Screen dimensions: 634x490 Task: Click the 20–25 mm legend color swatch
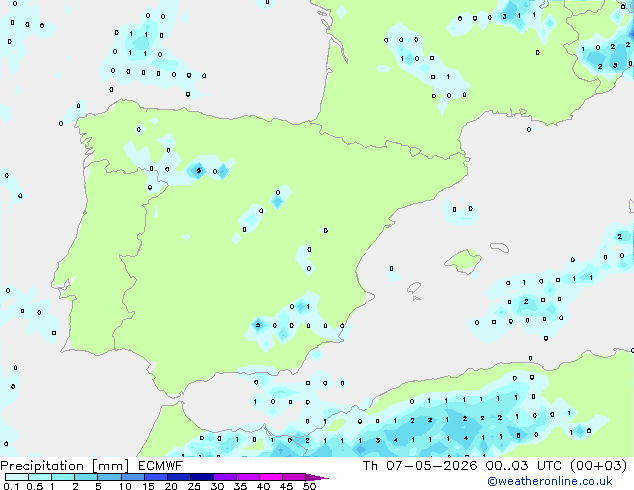tap(178, 477)
